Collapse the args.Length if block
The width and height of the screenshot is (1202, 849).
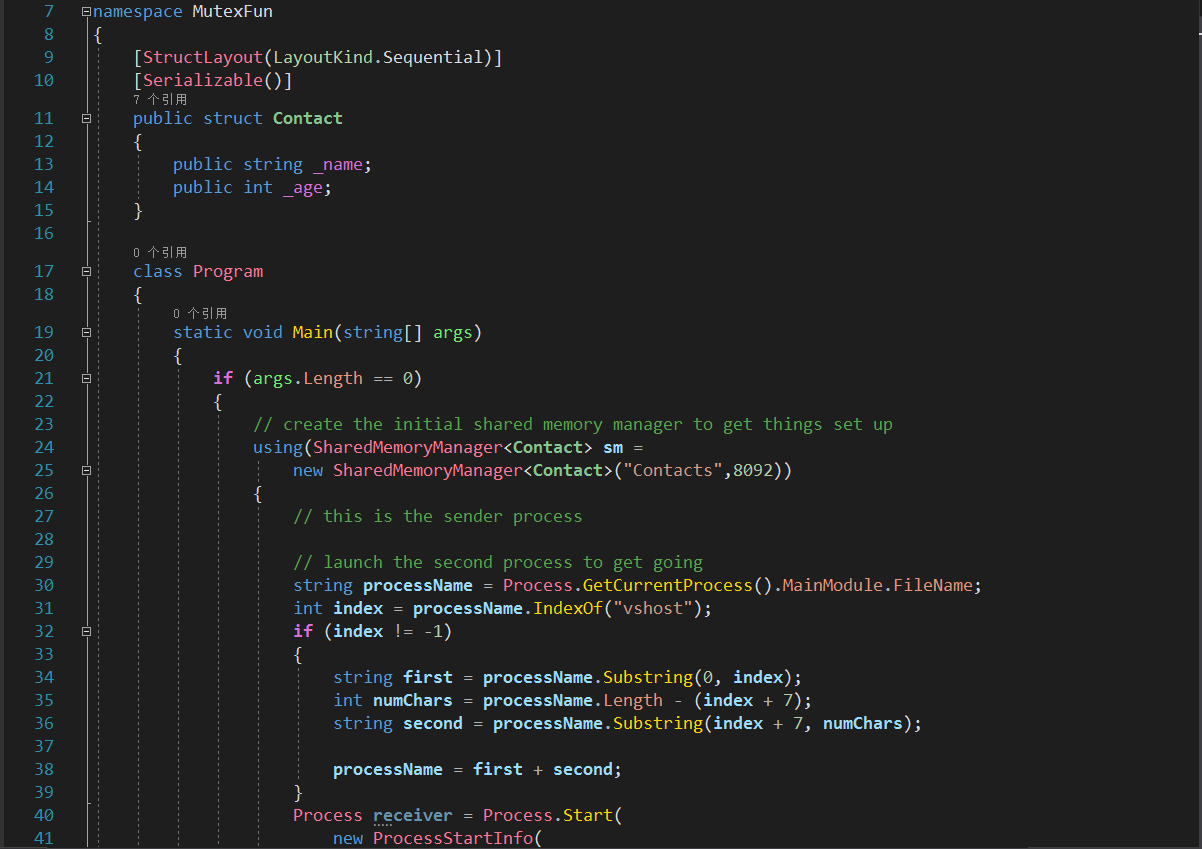coord(86,377)
